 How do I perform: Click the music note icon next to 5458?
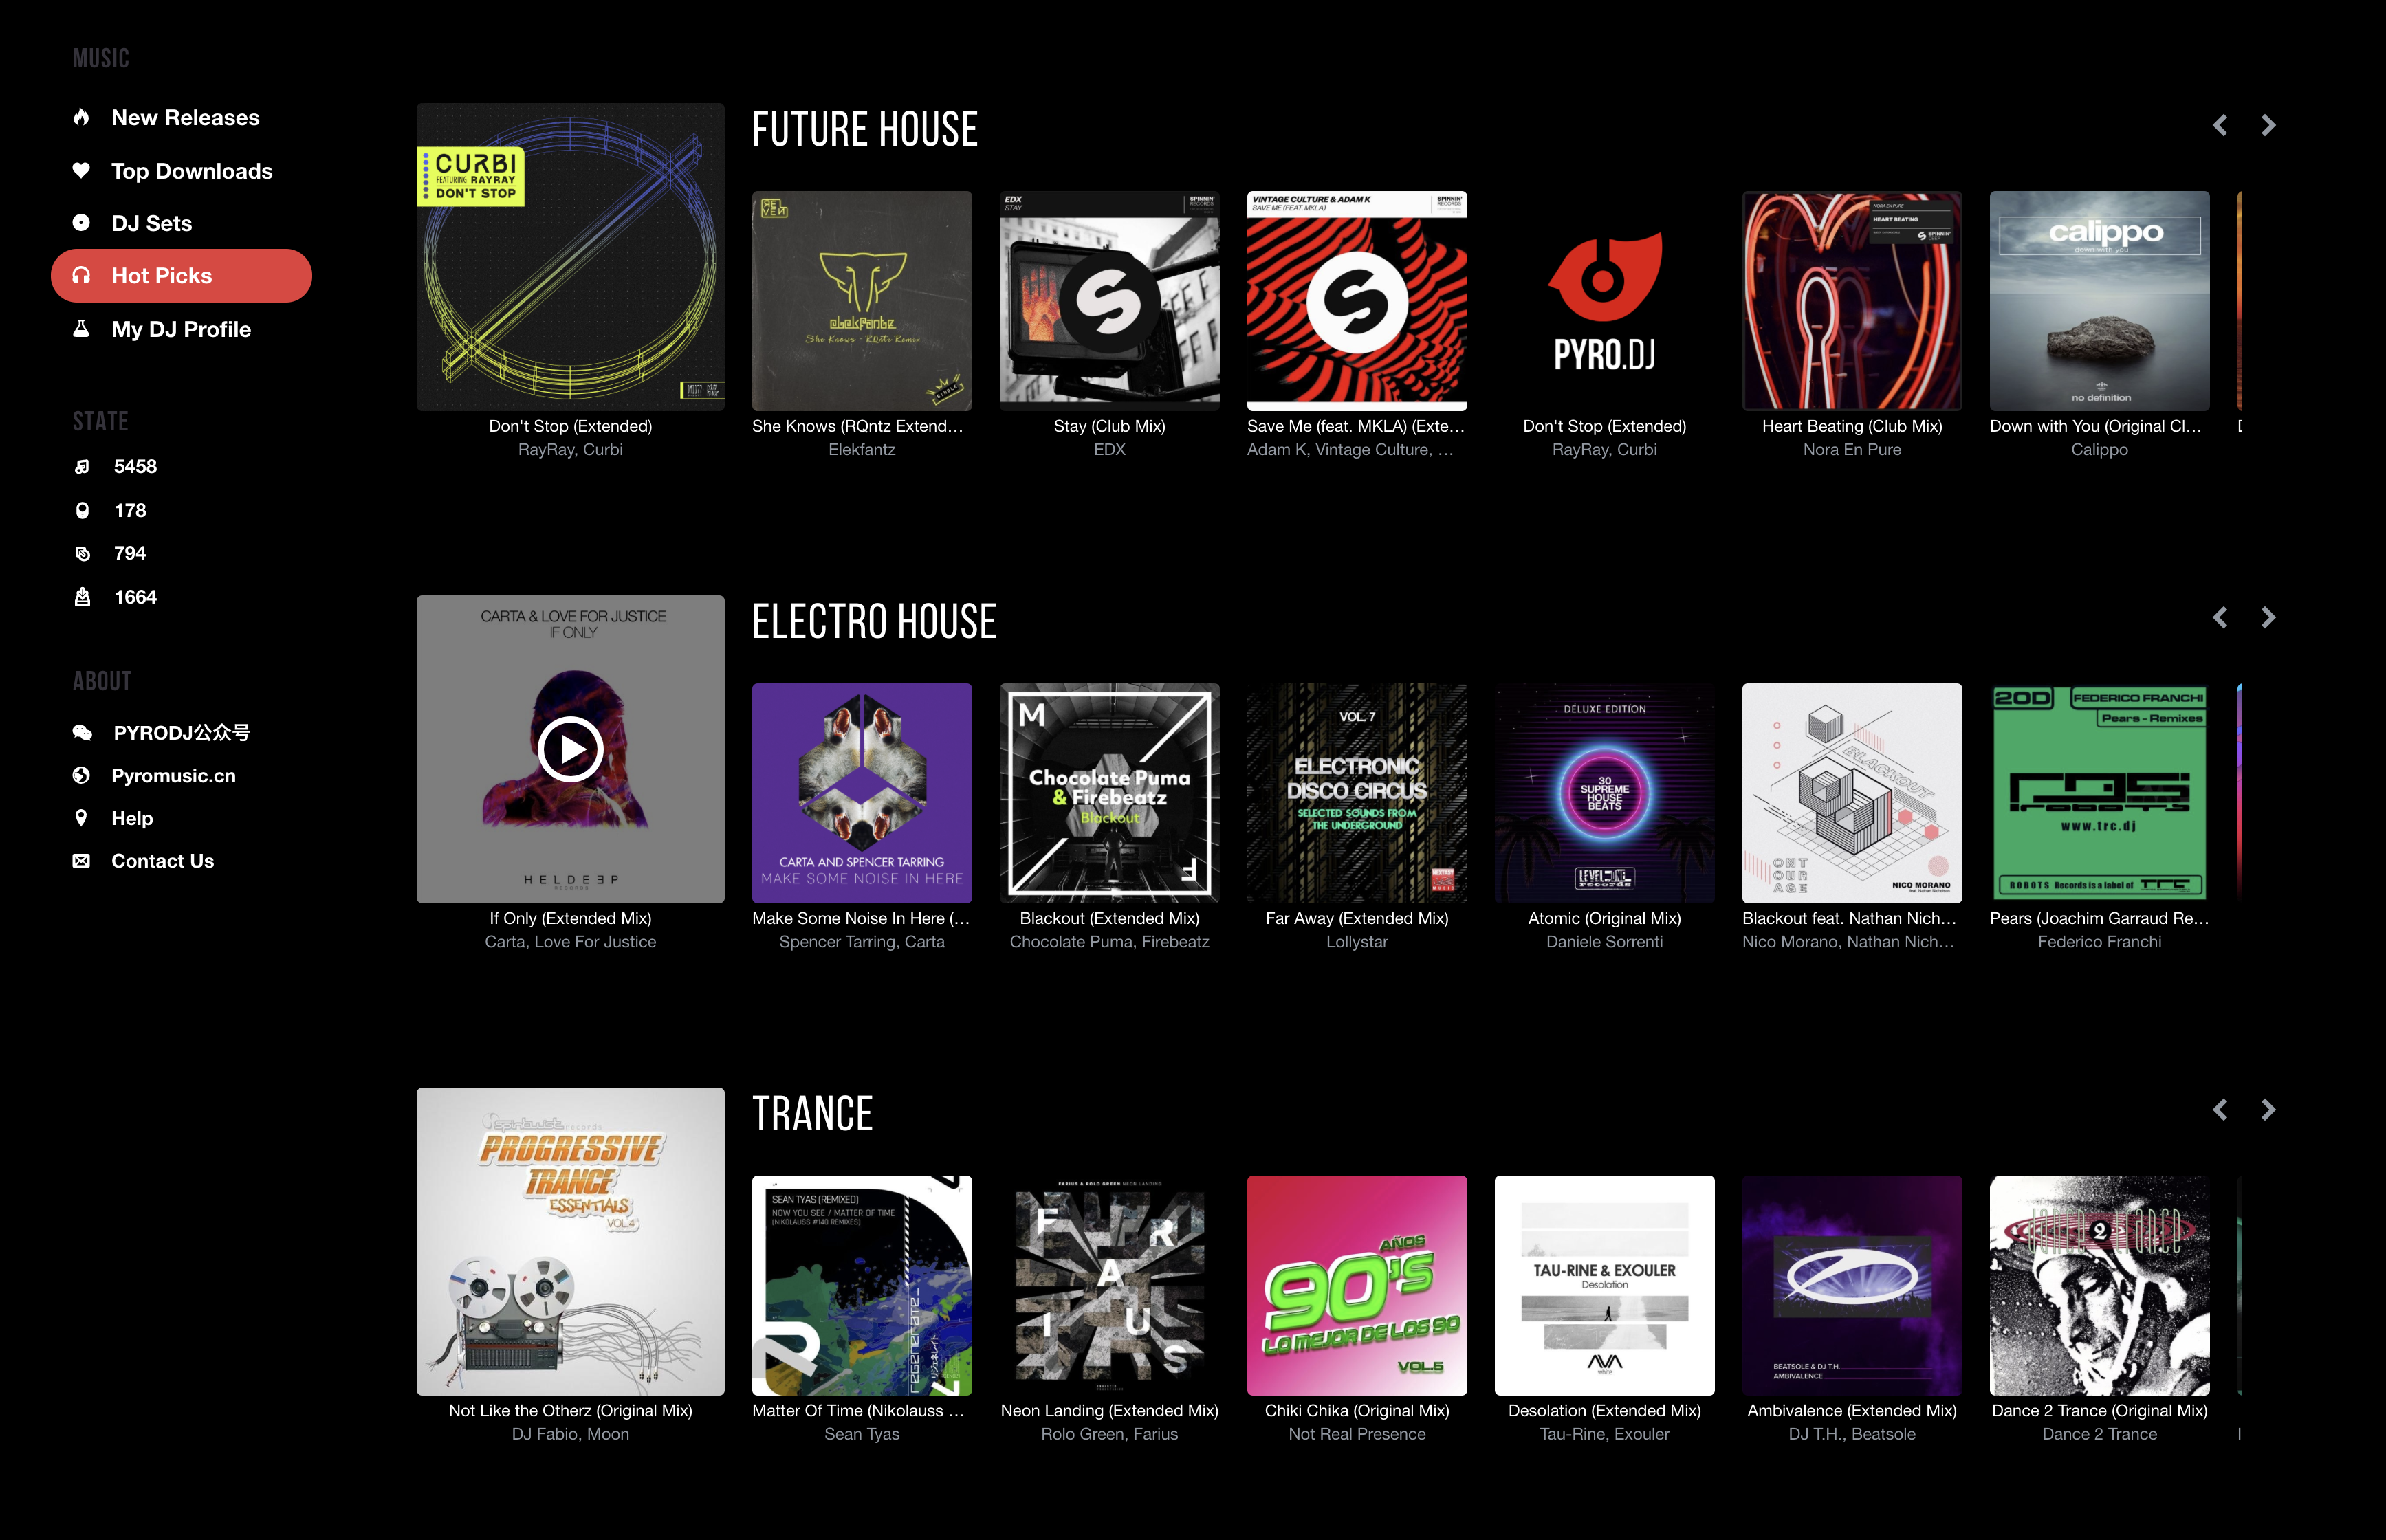click(82, 467)
